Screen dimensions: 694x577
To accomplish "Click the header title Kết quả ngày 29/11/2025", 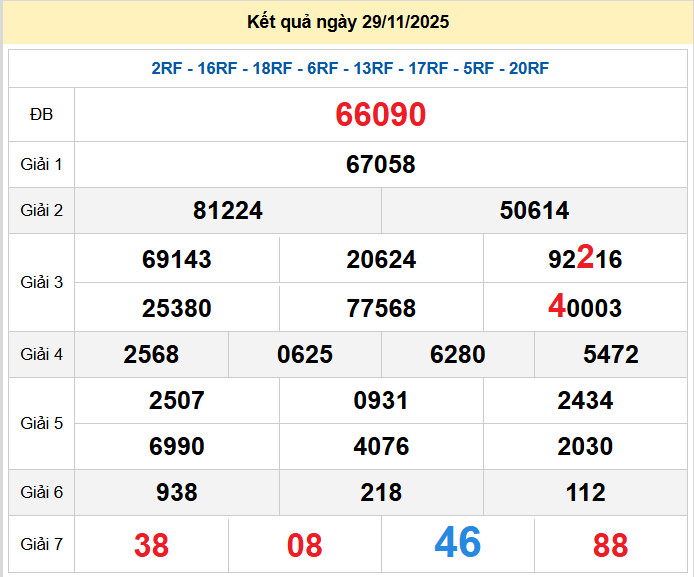I will tap(347, 22).
